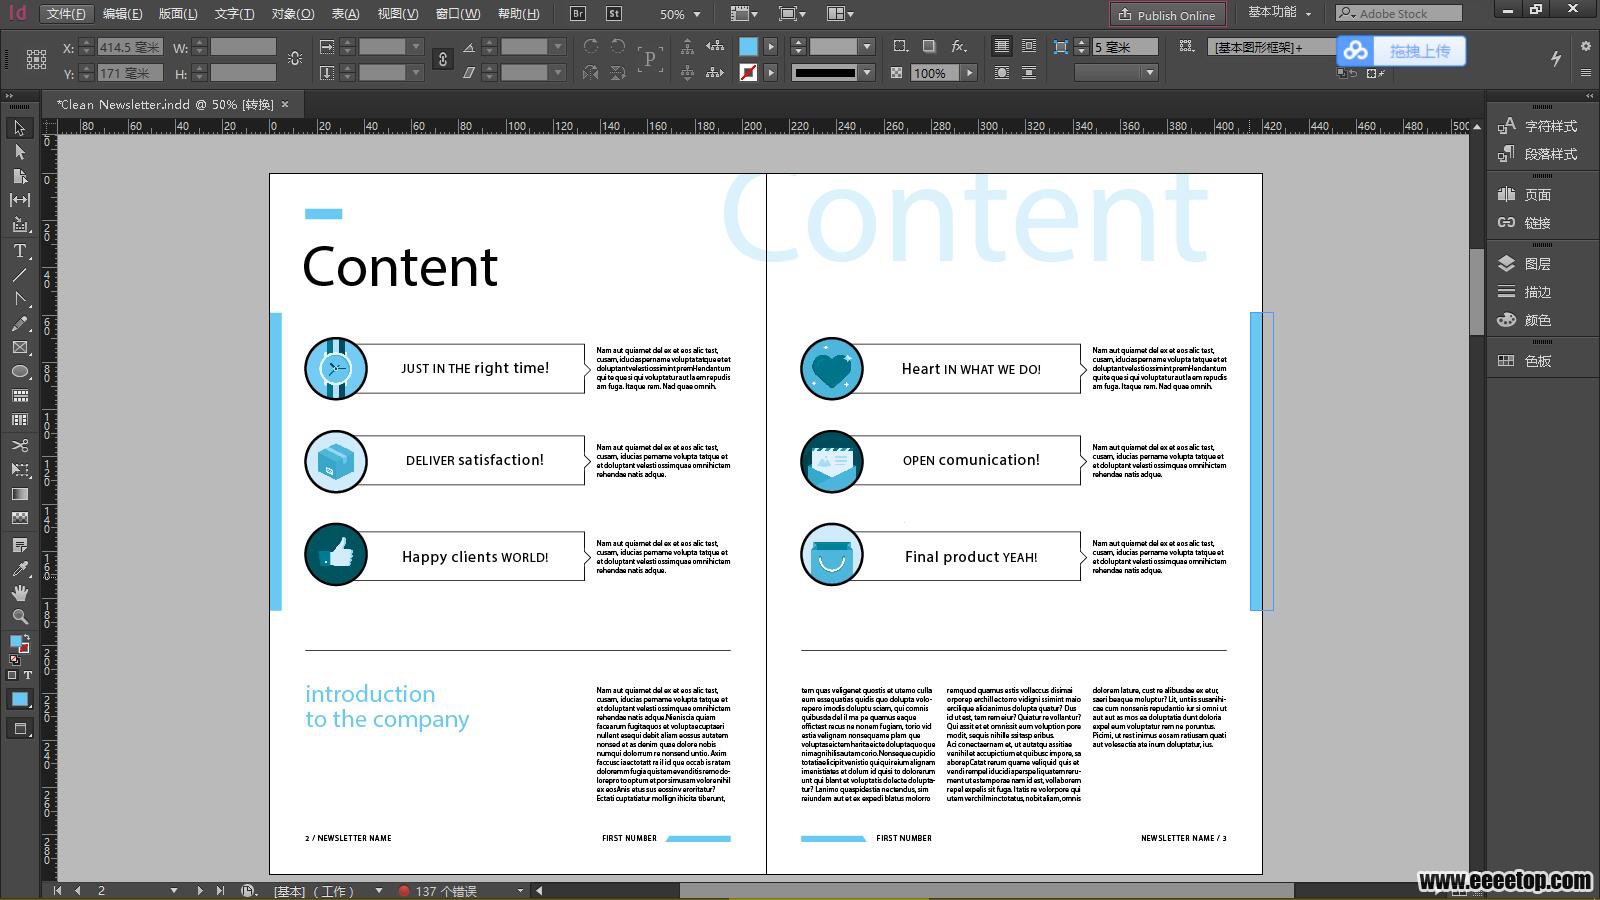Toggle formatting affects text button

coord(28,675)
